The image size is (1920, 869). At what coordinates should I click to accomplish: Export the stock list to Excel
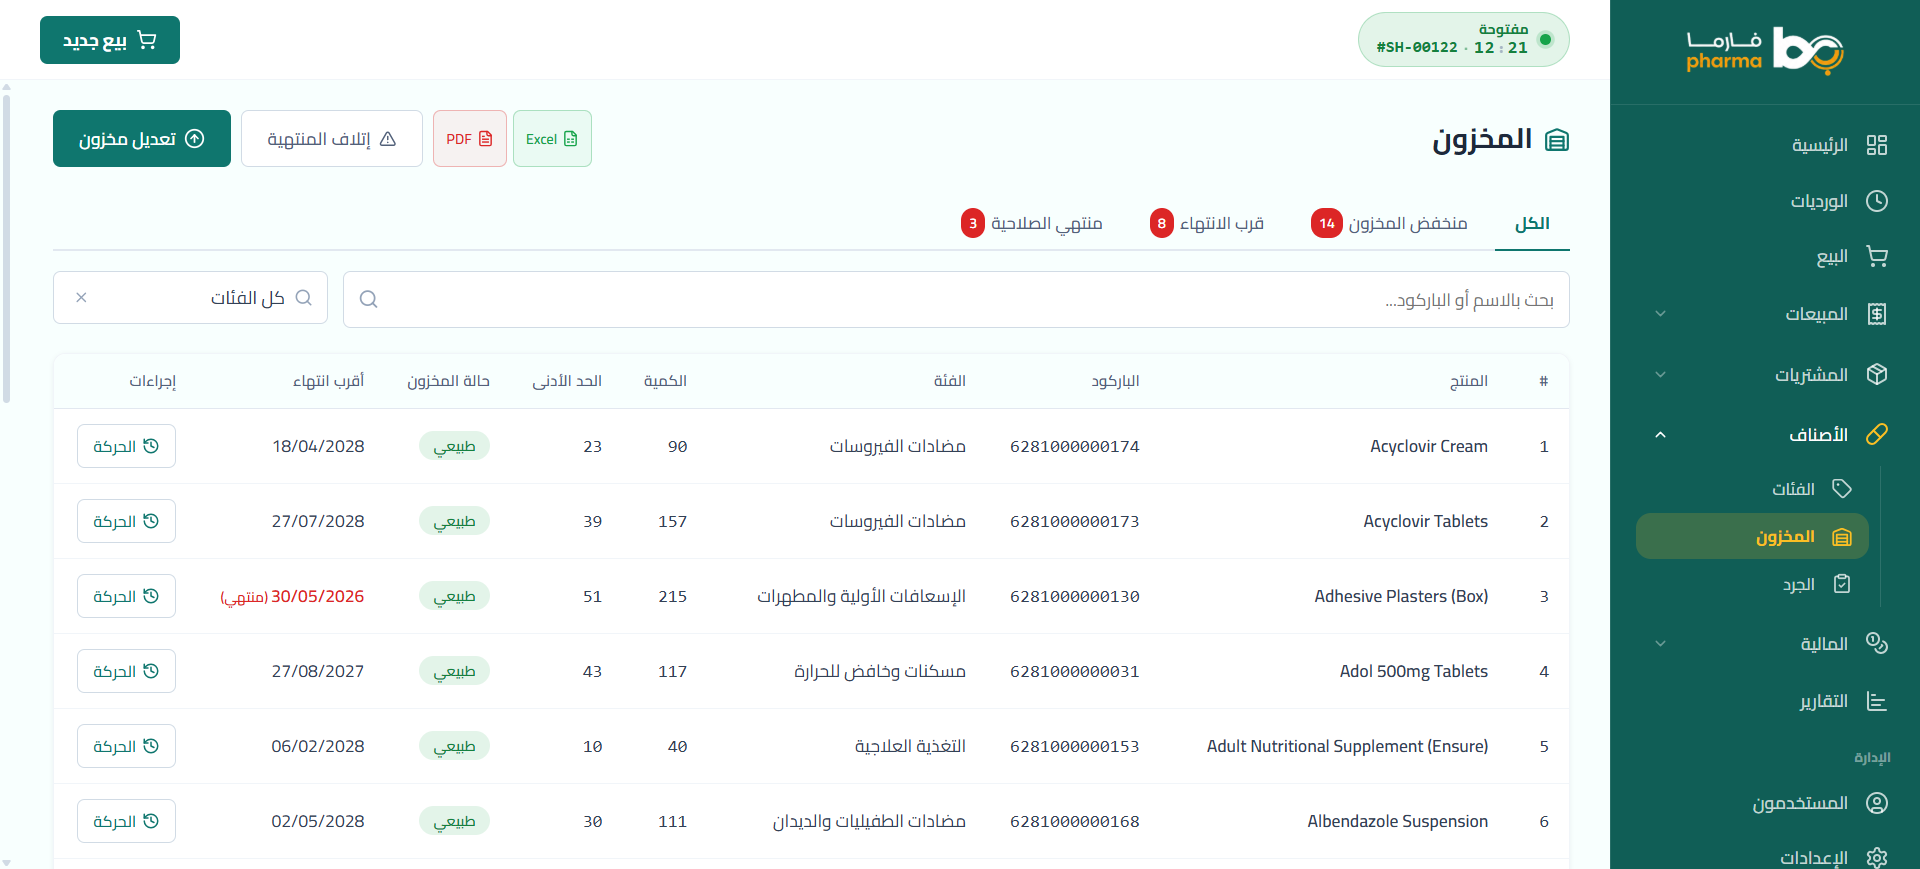pyautogui.click(x=552, y=139)
